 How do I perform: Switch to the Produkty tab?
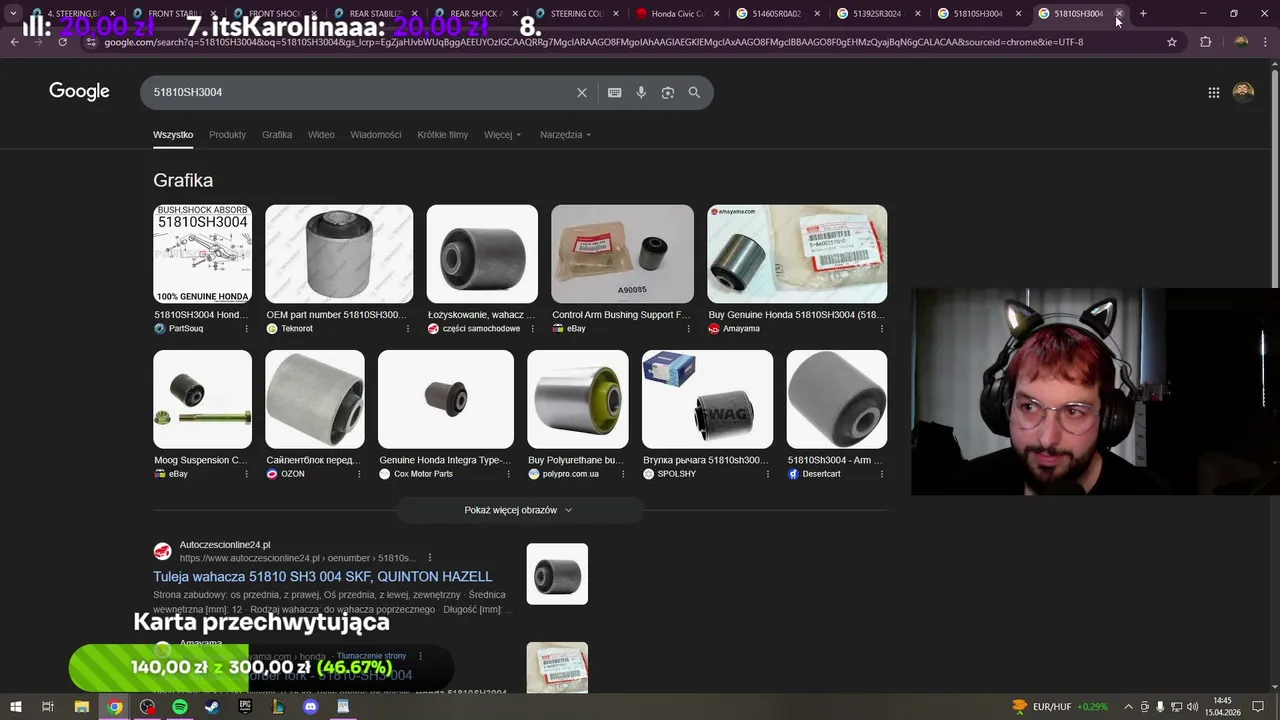pyautogui.click(x=227, y=134)
